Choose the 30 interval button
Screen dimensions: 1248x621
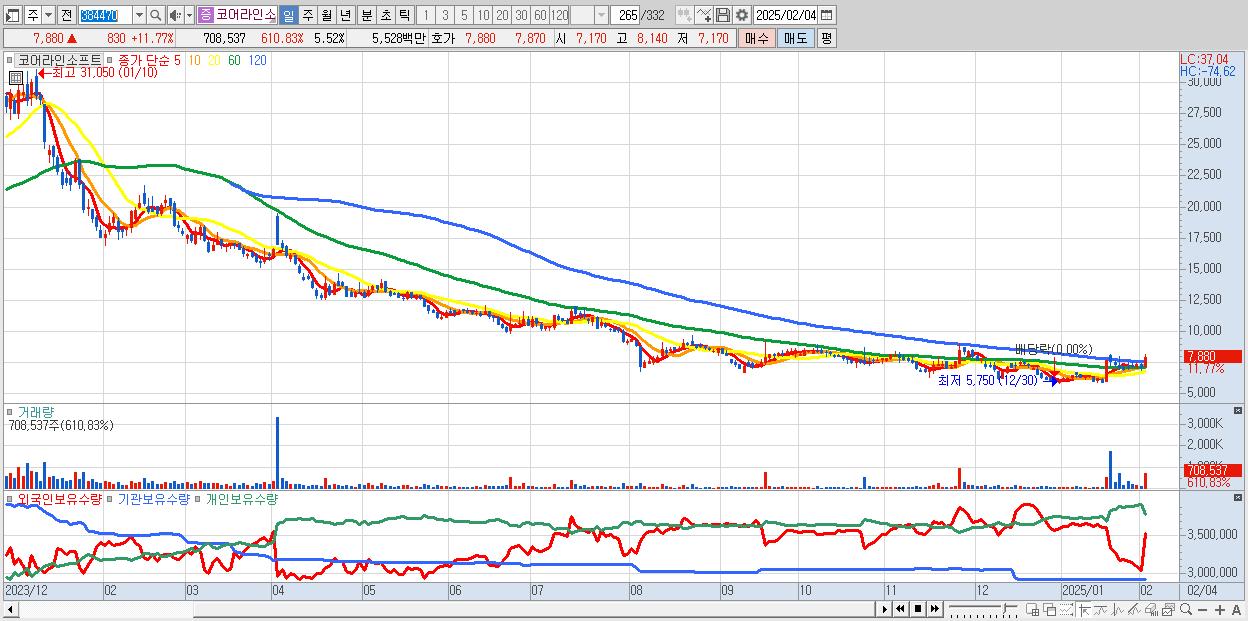521,15
